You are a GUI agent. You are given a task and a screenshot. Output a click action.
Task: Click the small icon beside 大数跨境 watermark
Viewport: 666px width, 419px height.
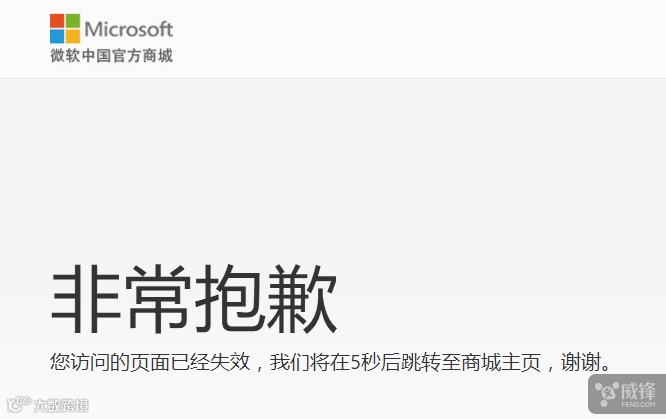(x=19, y=404)
